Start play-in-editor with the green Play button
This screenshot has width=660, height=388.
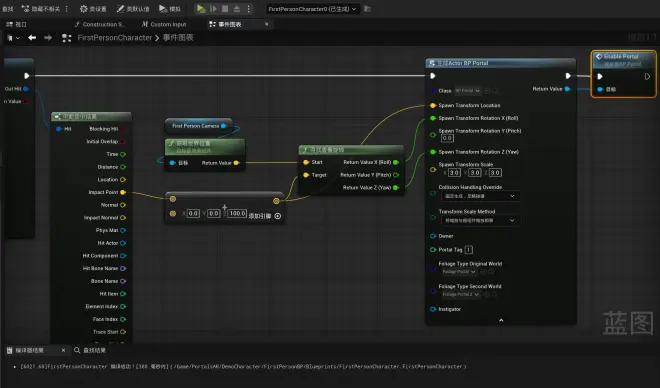click(201, 8)
